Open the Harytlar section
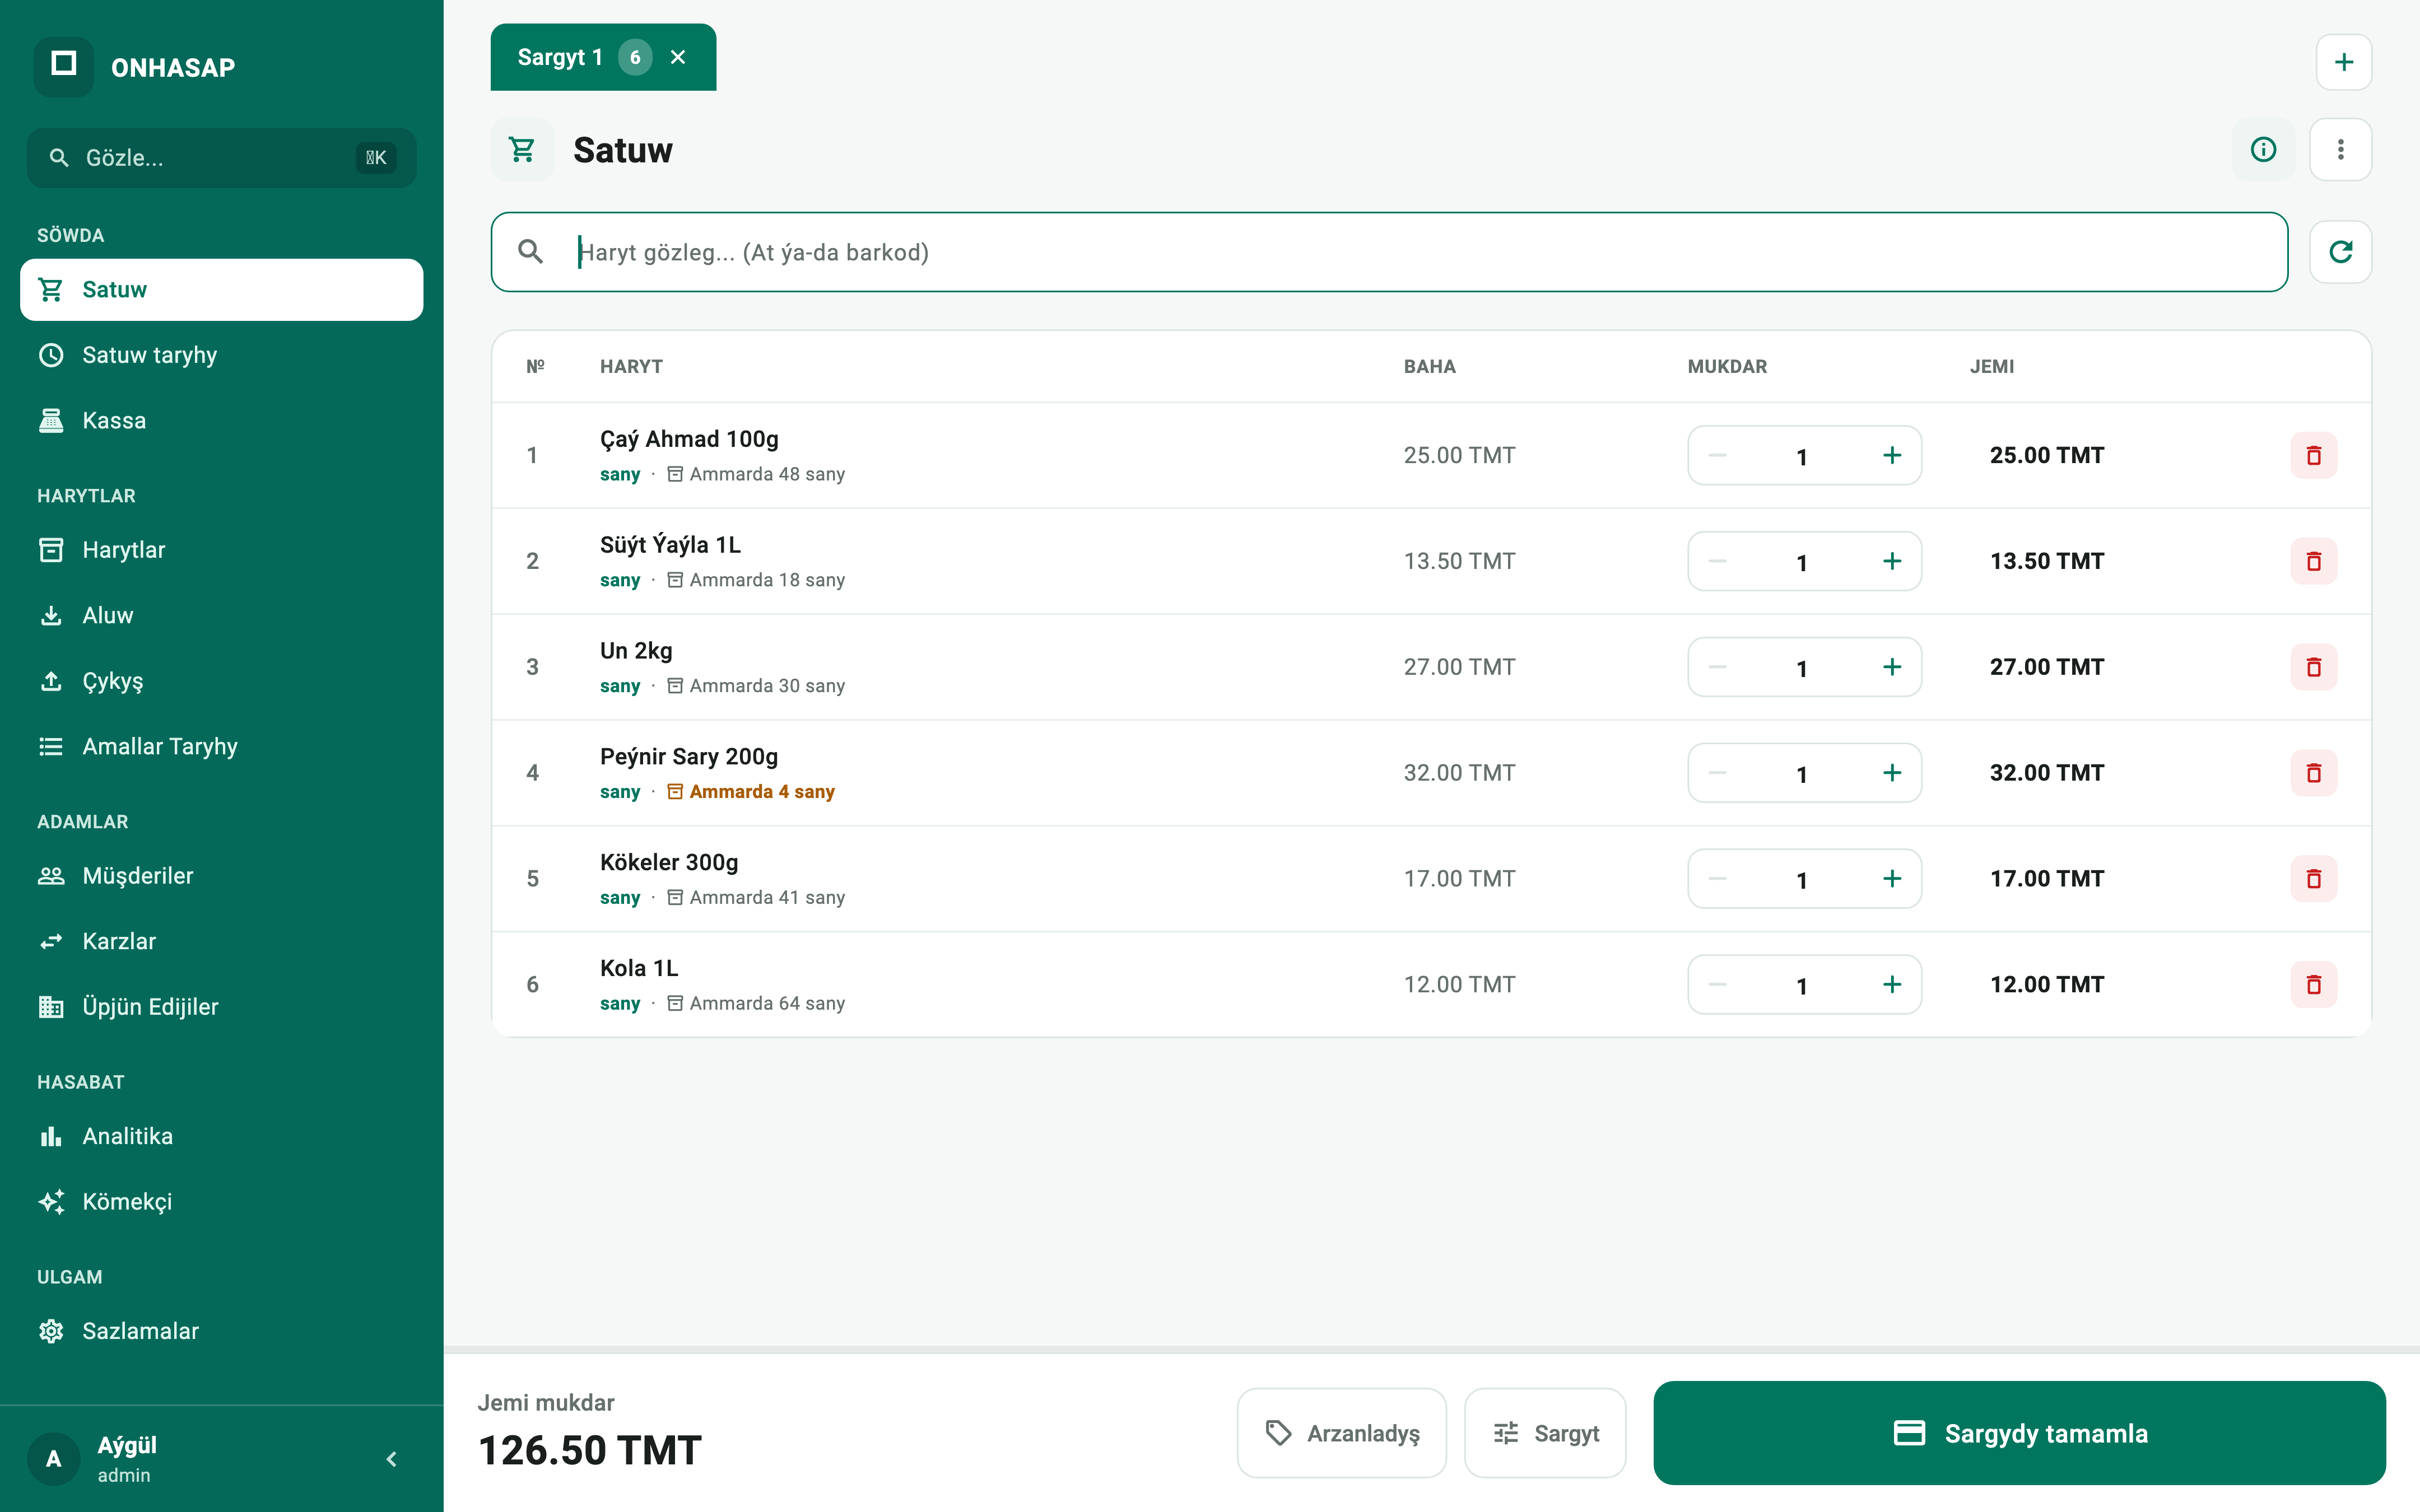 click(x=221, y=550)
